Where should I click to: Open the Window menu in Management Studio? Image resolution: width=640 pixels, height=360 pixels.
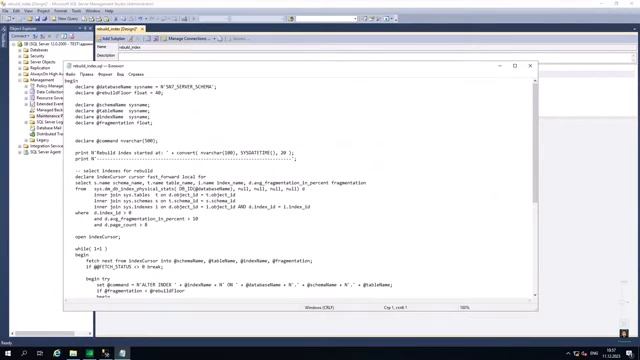pos(93,11)
